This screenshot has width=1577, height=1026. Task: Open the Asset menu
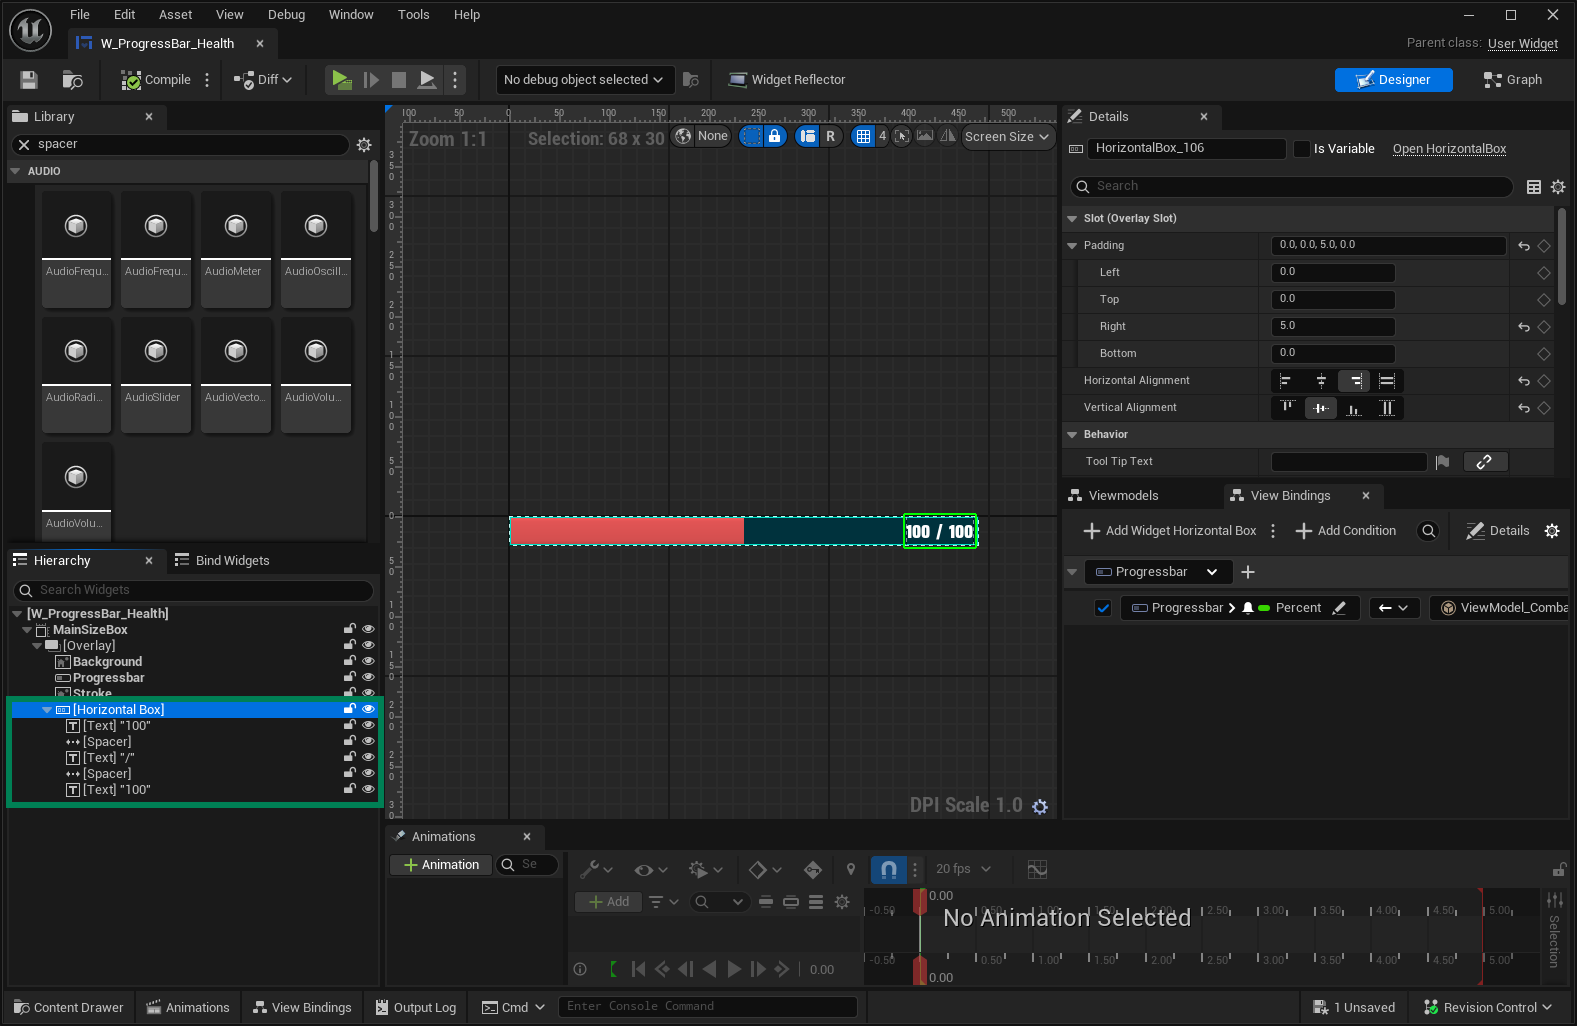(x=175, y=15)
